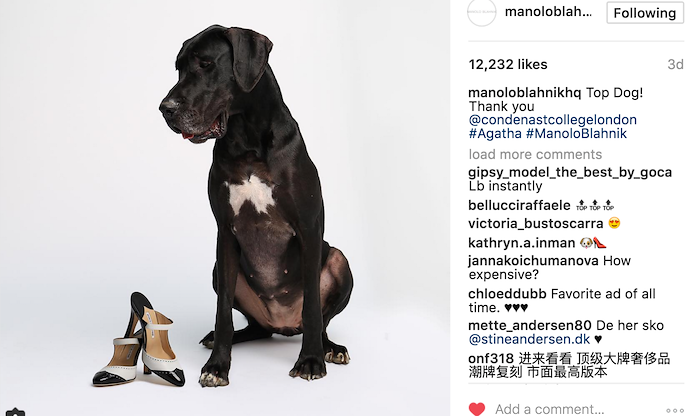Toggle the Following button
The width and height of the screenshot is (700, 416).
click(x=645, y=13)
